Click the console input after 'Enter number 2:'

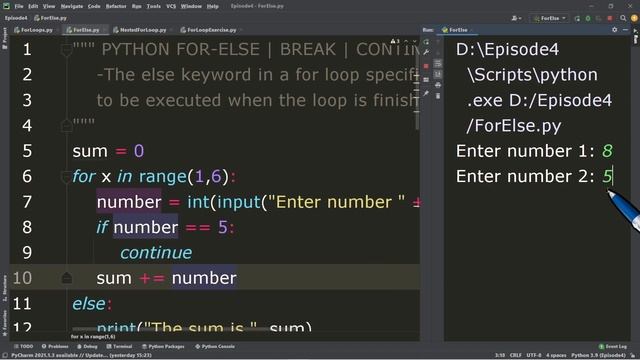[607, 176]
